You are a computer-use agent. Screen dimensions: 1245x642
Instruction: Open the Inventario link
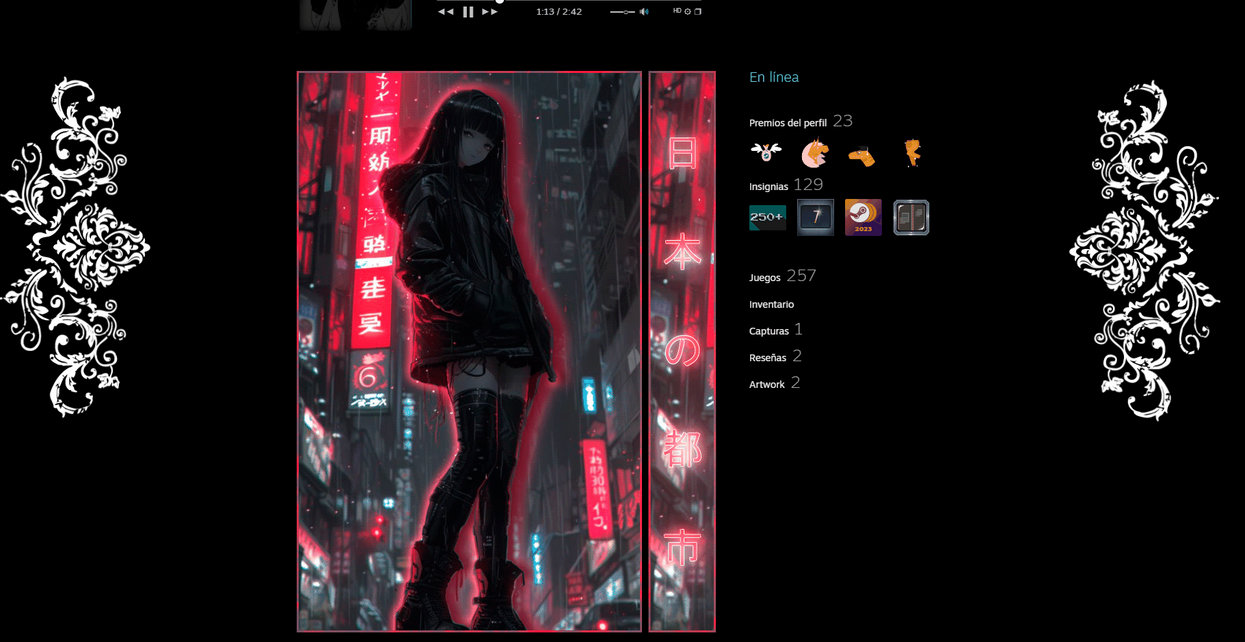click(772, 304)
